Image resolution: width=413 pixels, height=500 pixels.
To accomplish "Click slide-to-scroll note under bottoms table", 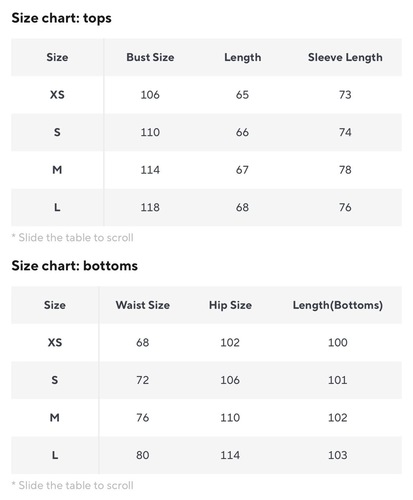I will 73,485.
